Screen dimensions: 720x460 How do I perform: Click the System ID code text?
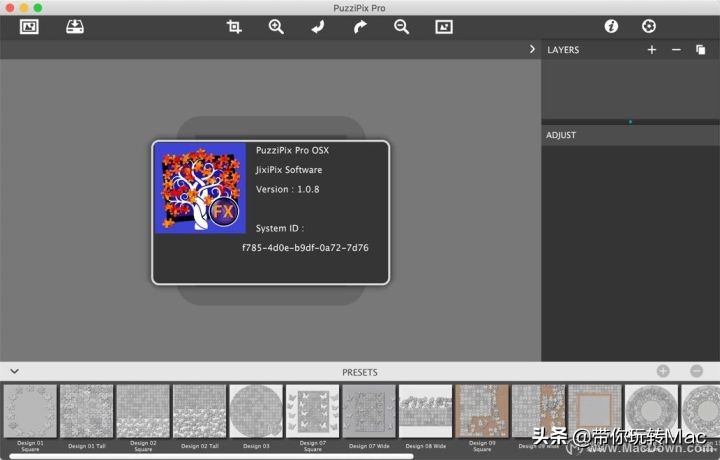305,248
